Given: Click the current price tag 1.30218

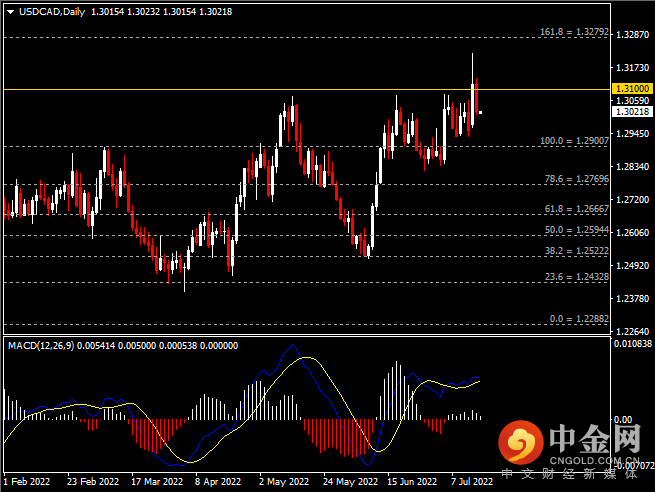Looking at the screenshot, I should [632, 112].
